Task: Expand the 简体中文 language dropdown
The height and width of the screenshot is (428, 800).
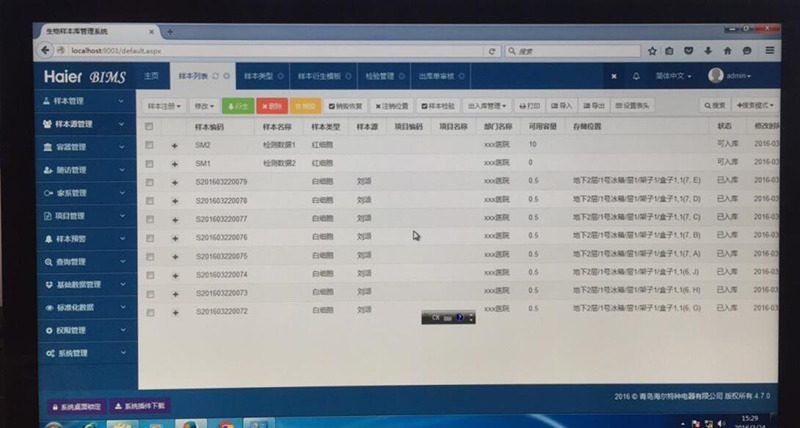Action: pyautogui.click(x=674, y=76)
